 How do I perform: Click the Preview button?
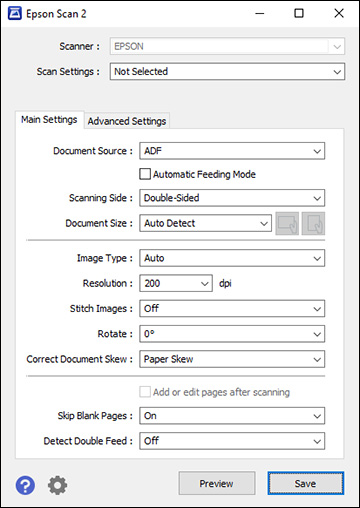[217, 483]
